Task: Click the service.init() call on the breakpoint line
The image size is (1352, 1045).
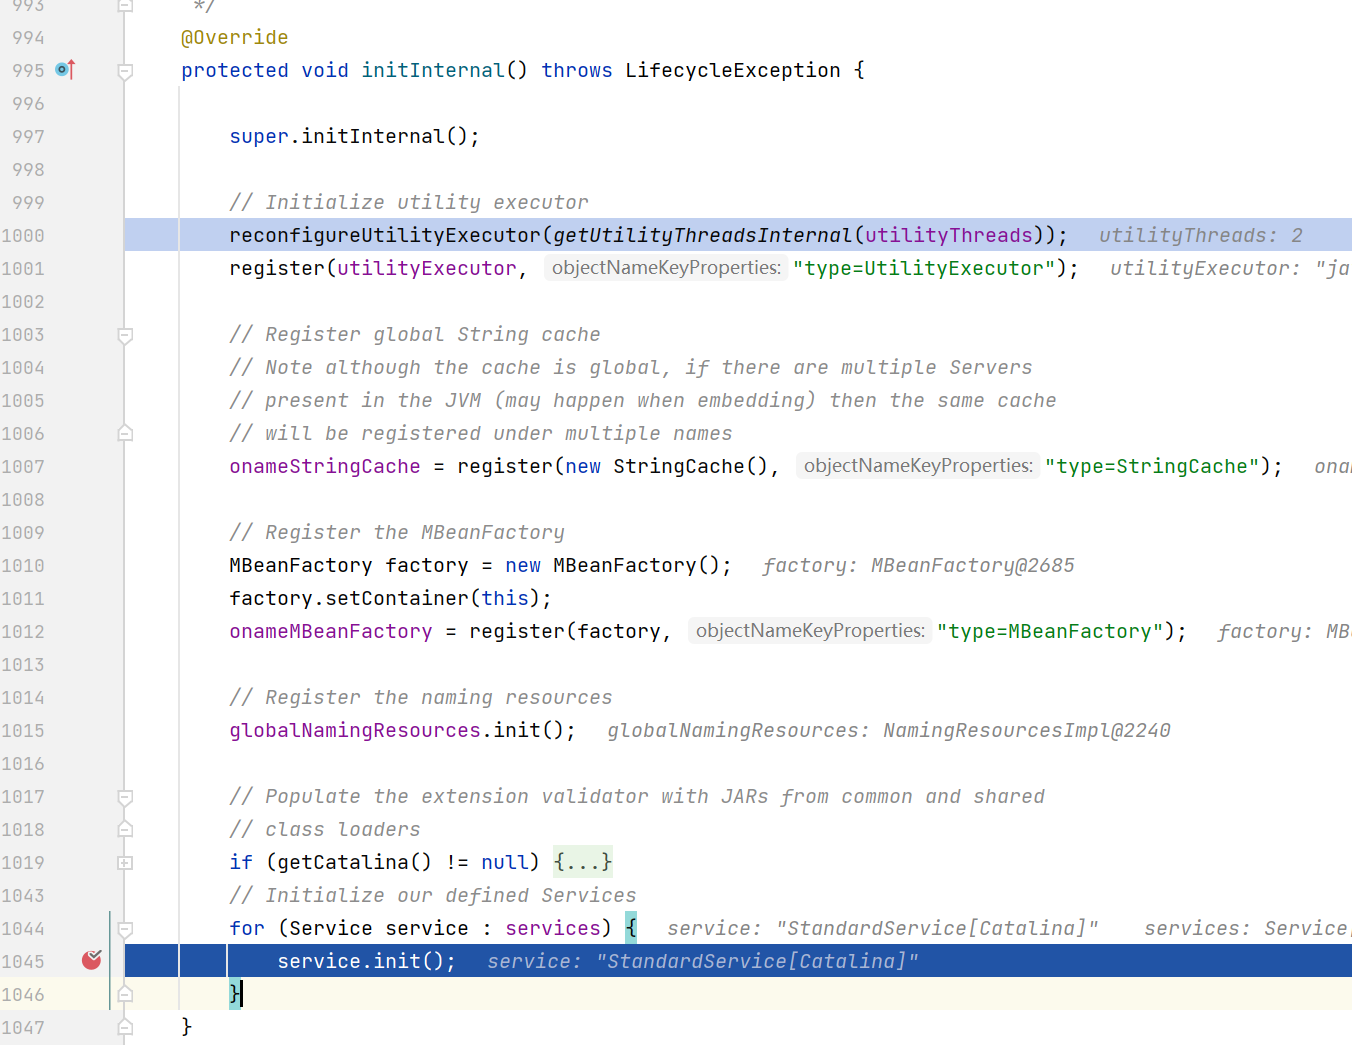Action: point(366,961)
